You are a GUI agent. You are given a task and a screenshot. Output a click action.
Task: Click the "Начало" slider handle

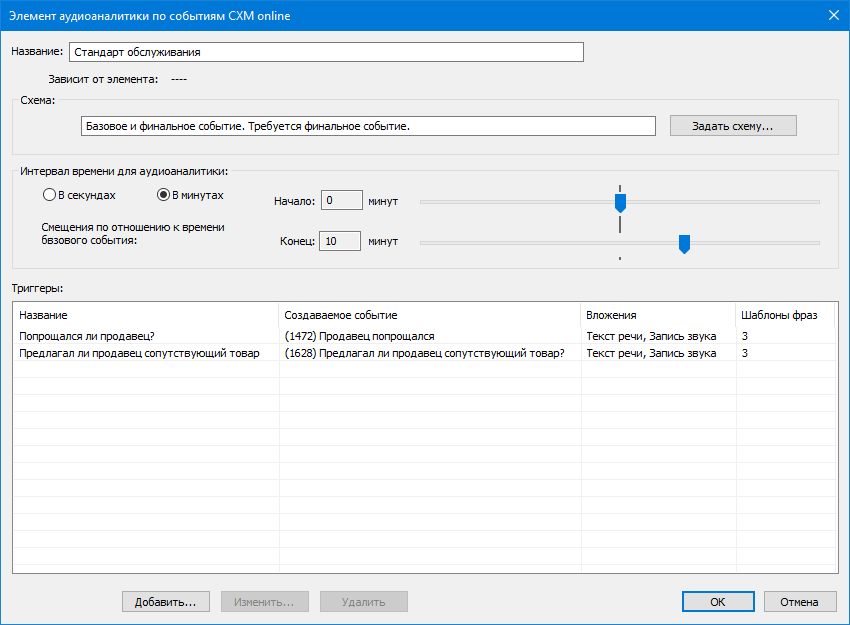coord(620,202)
